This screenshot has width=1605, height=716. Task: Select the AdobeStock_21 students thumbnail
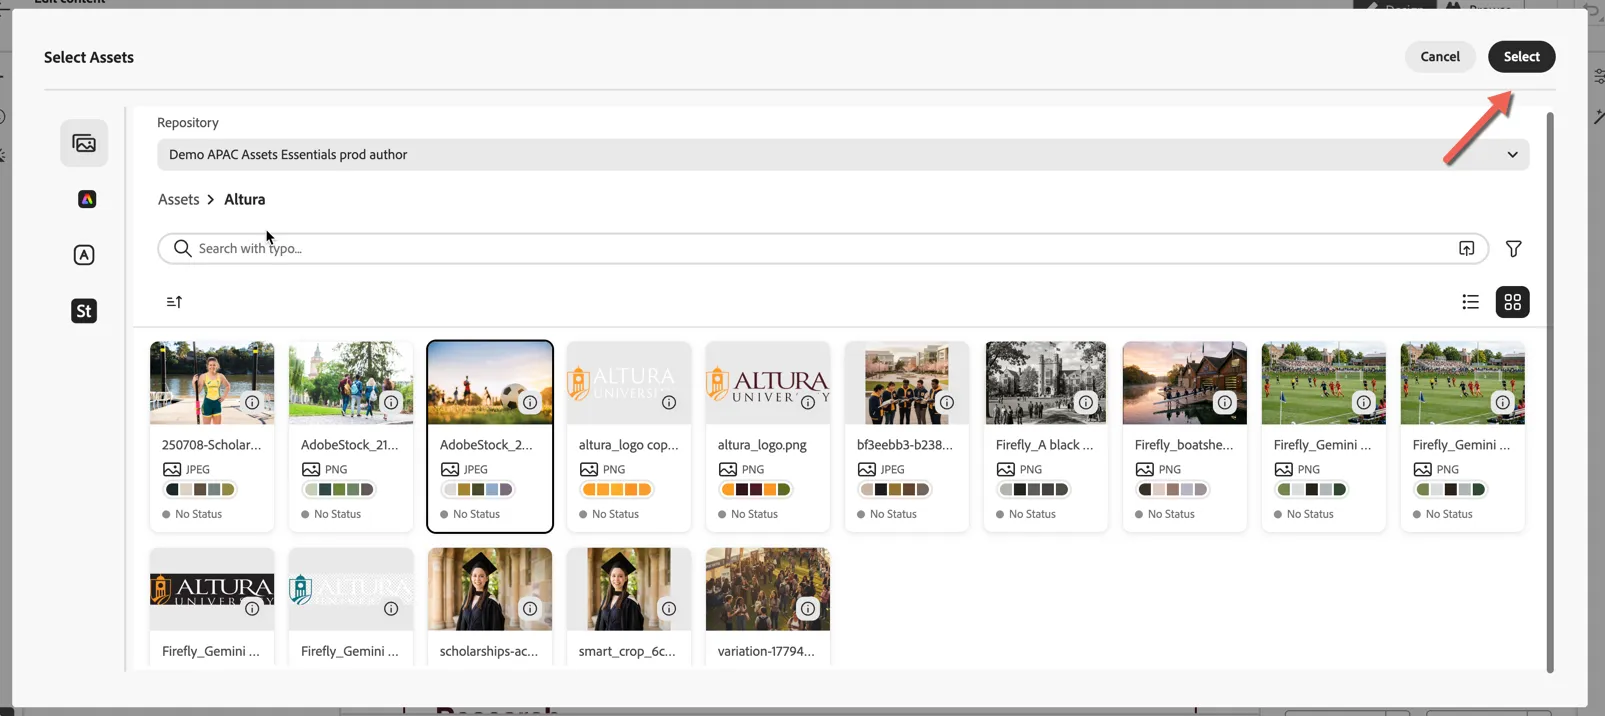tap(351, 383)
